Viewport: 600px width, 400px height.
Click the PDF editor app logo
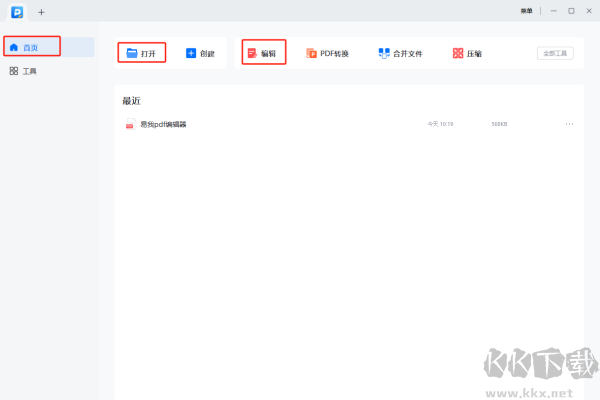17,12
